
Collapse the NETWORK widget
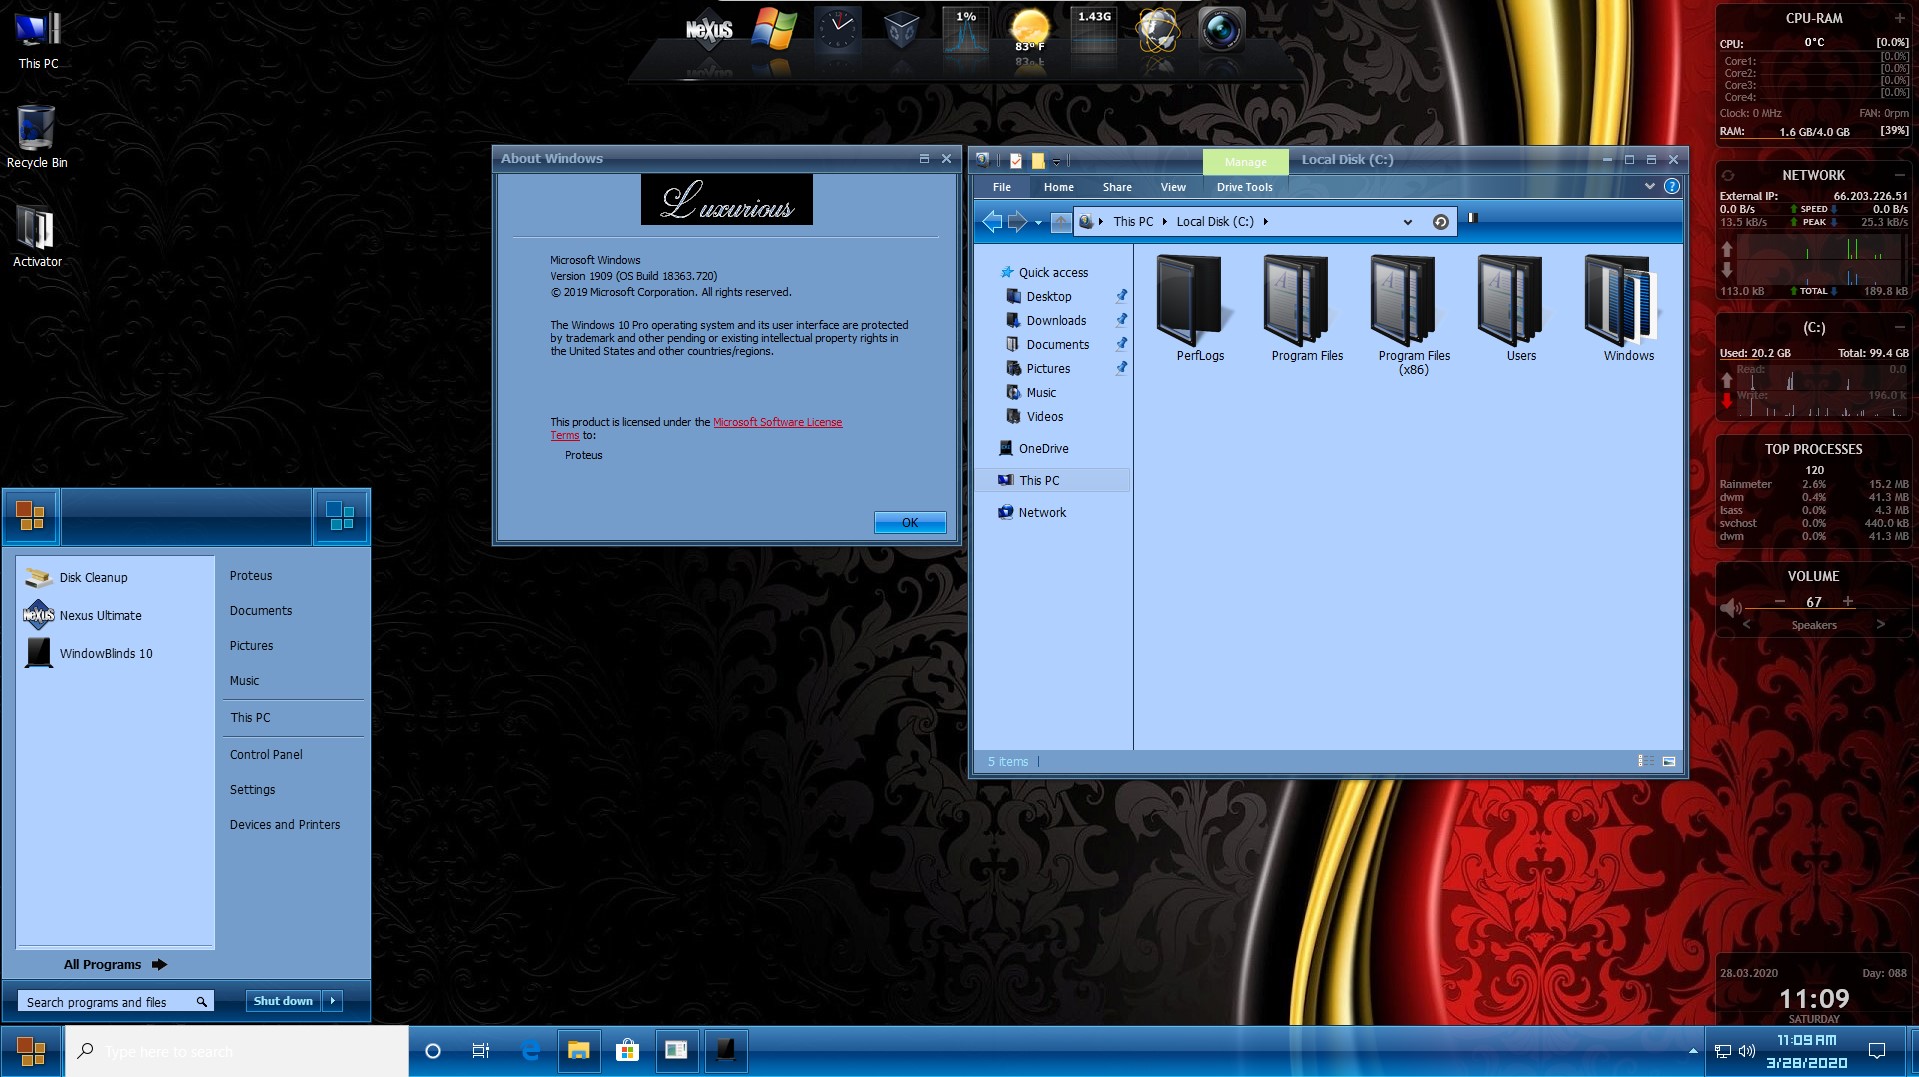pos(1899,175)
